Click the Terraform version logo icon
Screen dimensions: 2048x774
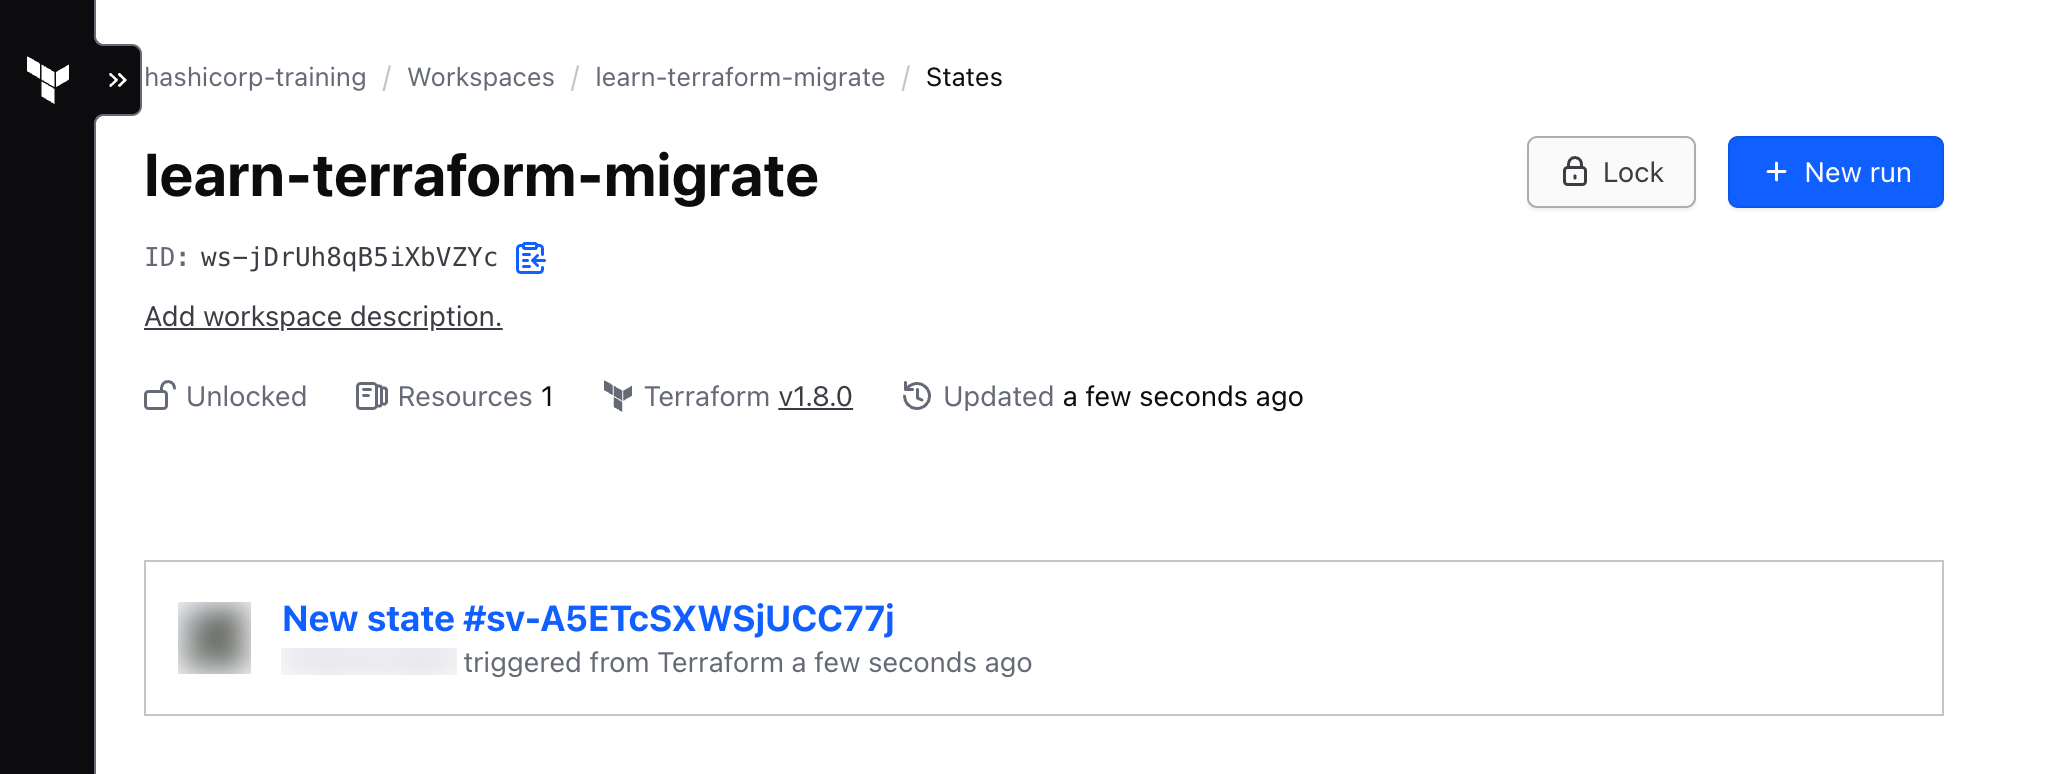coord(618,396)
